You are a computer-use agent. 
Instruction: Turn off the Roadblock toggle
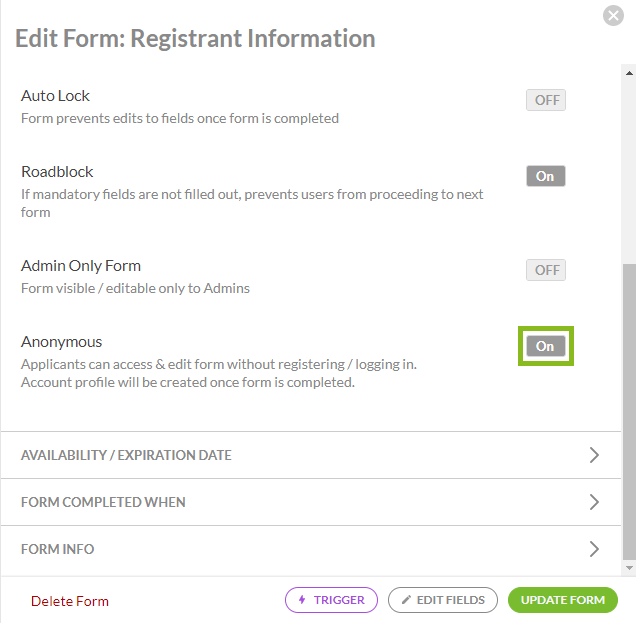coord(546,176)
